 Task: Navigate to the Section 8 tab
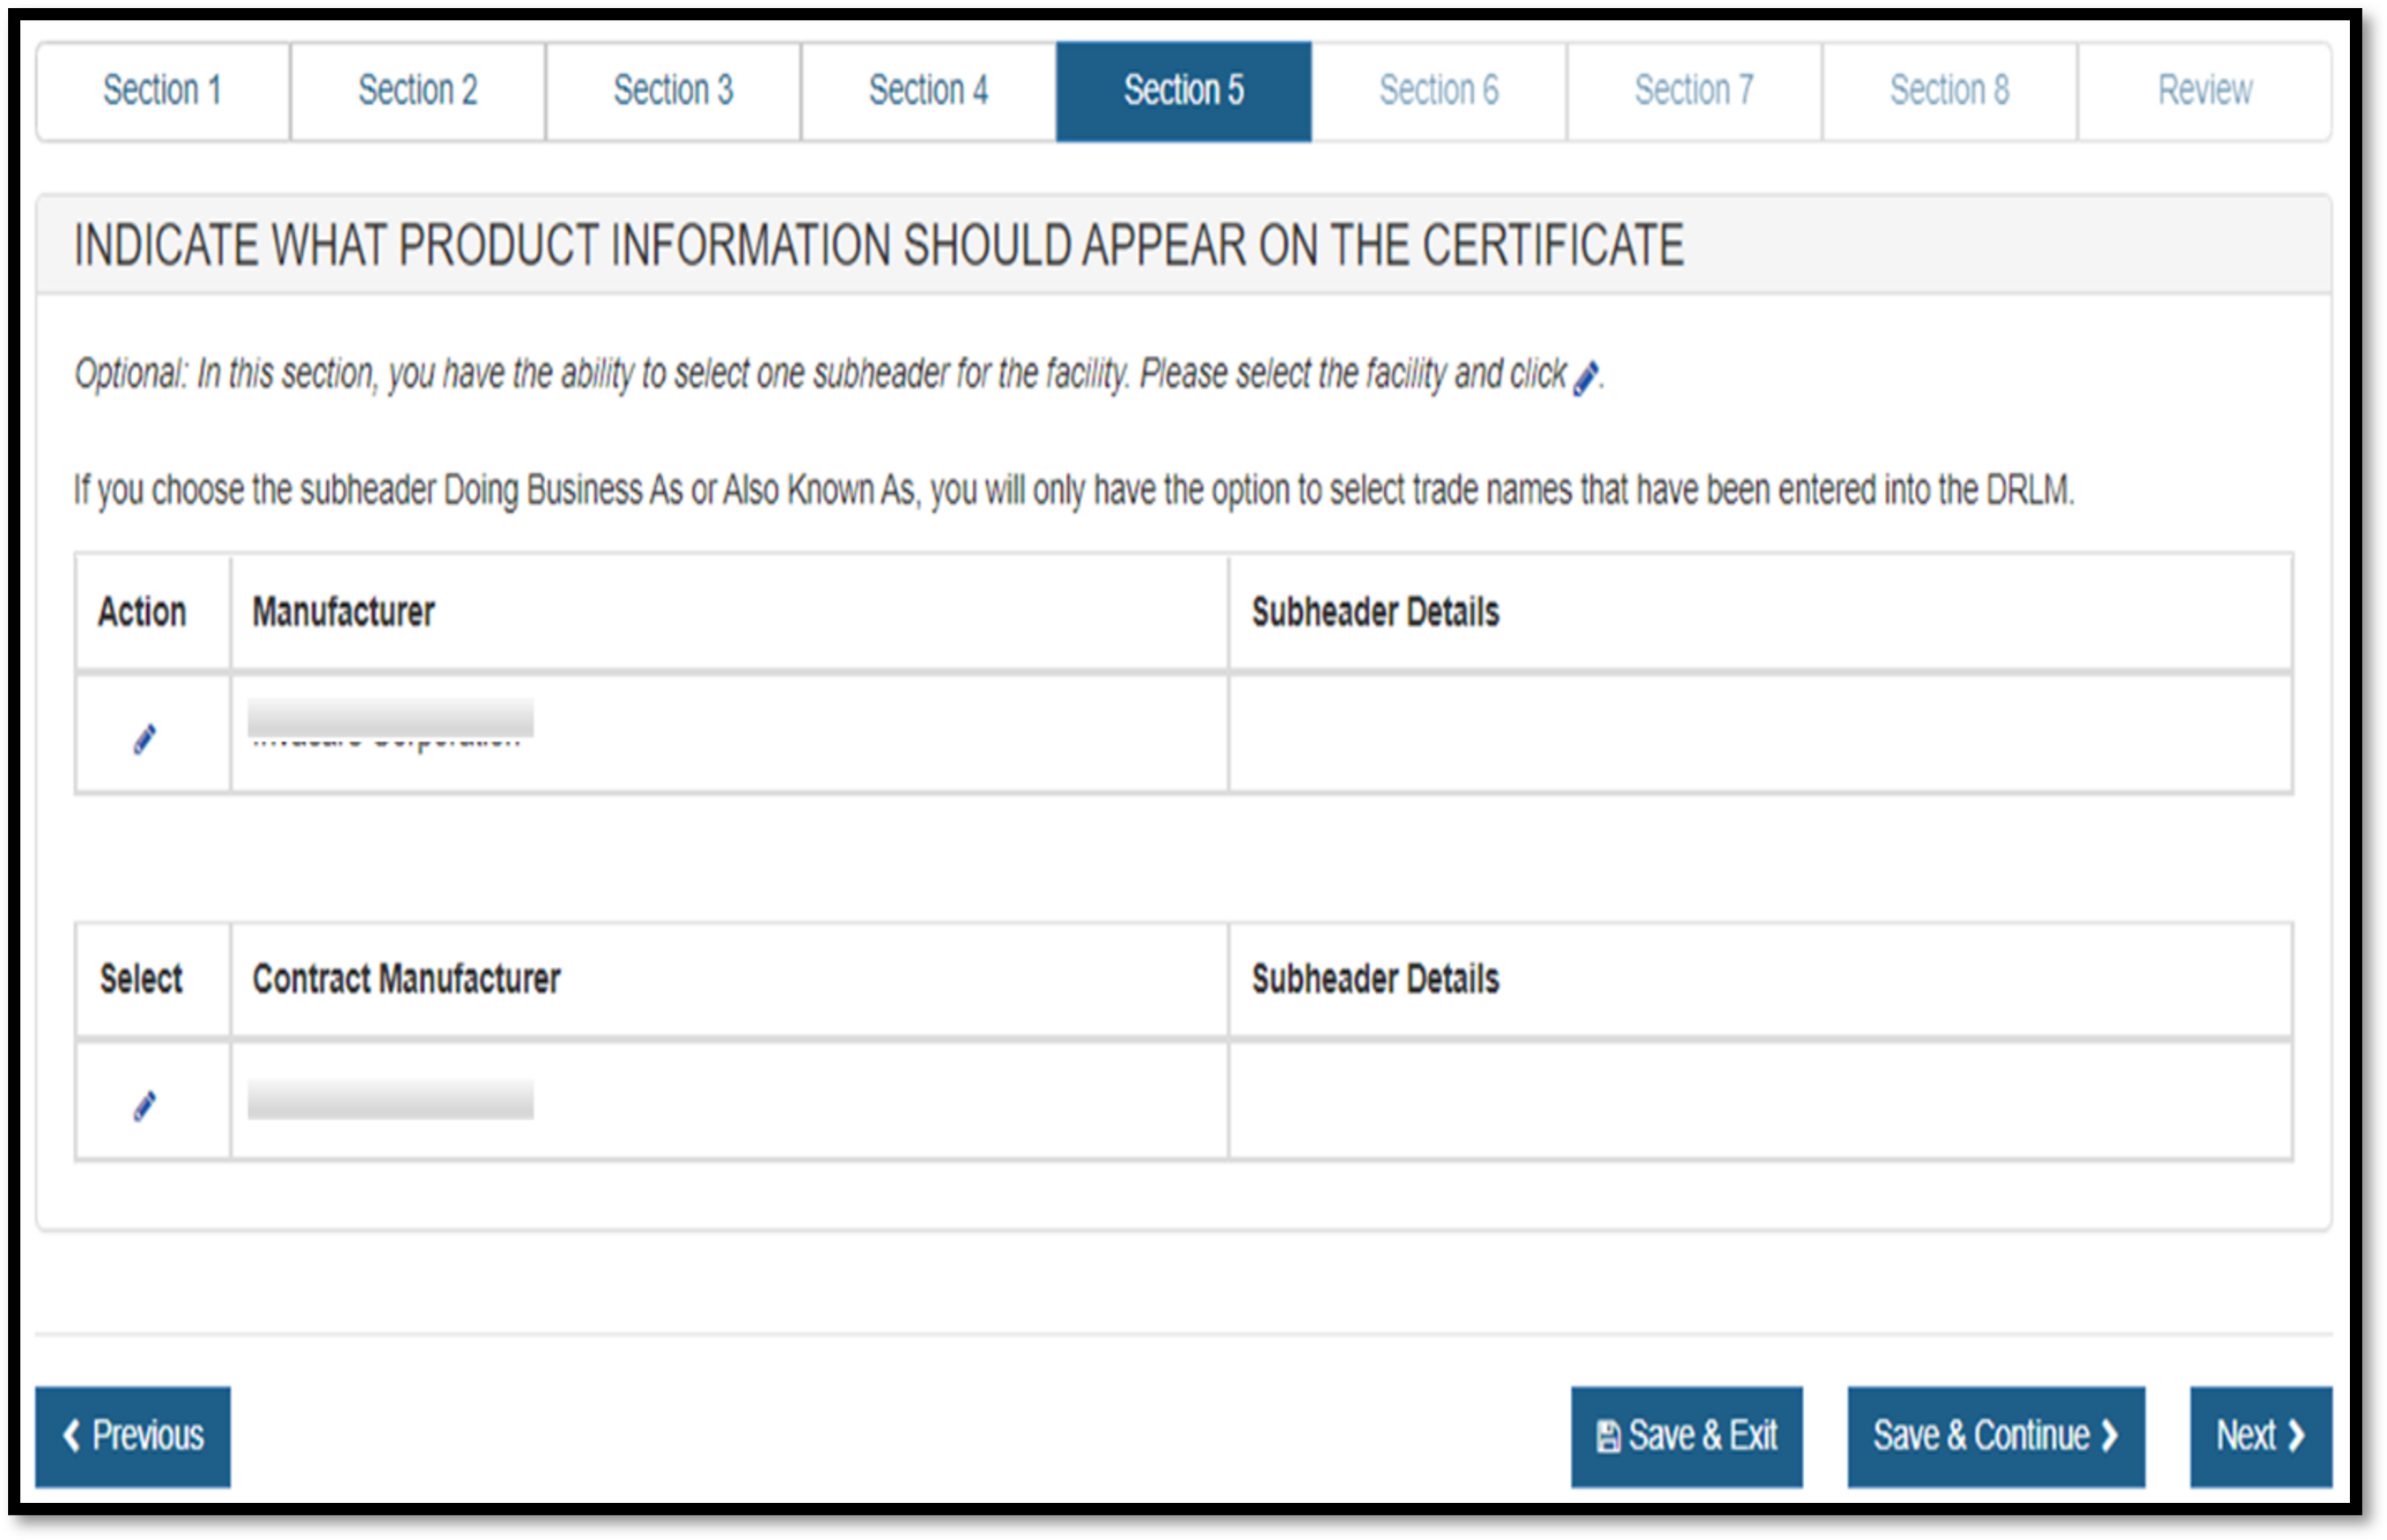point(1949,91)
